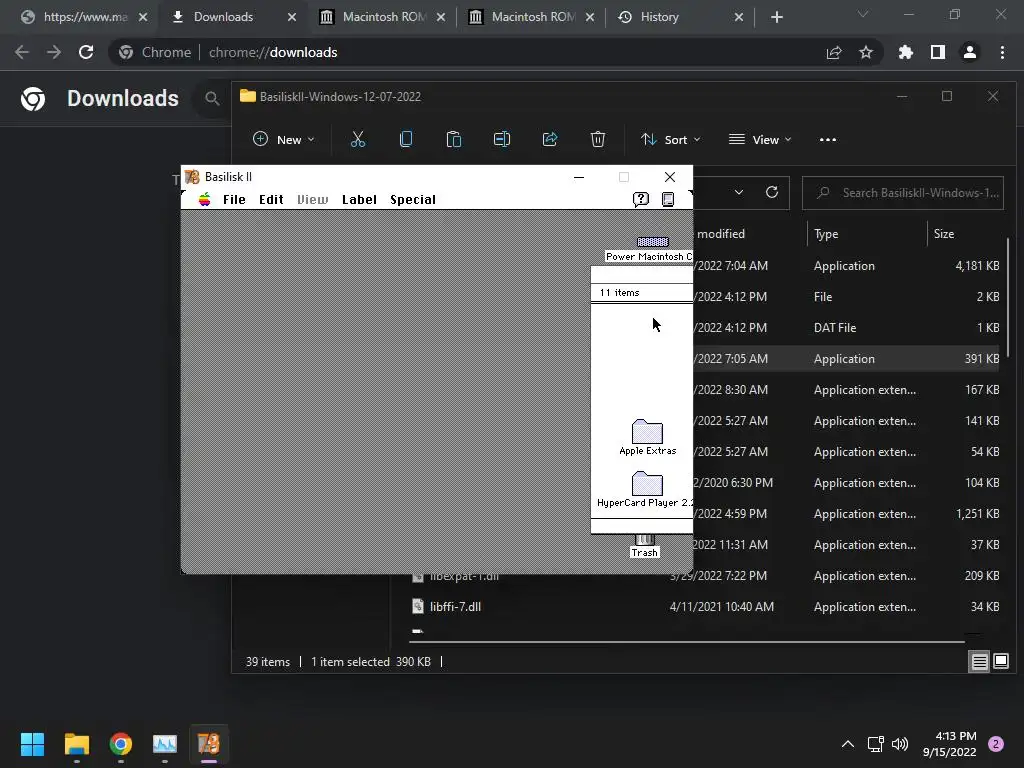This screenshot has height=768, width=1024.
Task: Select the libffi-7.dll file
Action: (x=455, y=607)
